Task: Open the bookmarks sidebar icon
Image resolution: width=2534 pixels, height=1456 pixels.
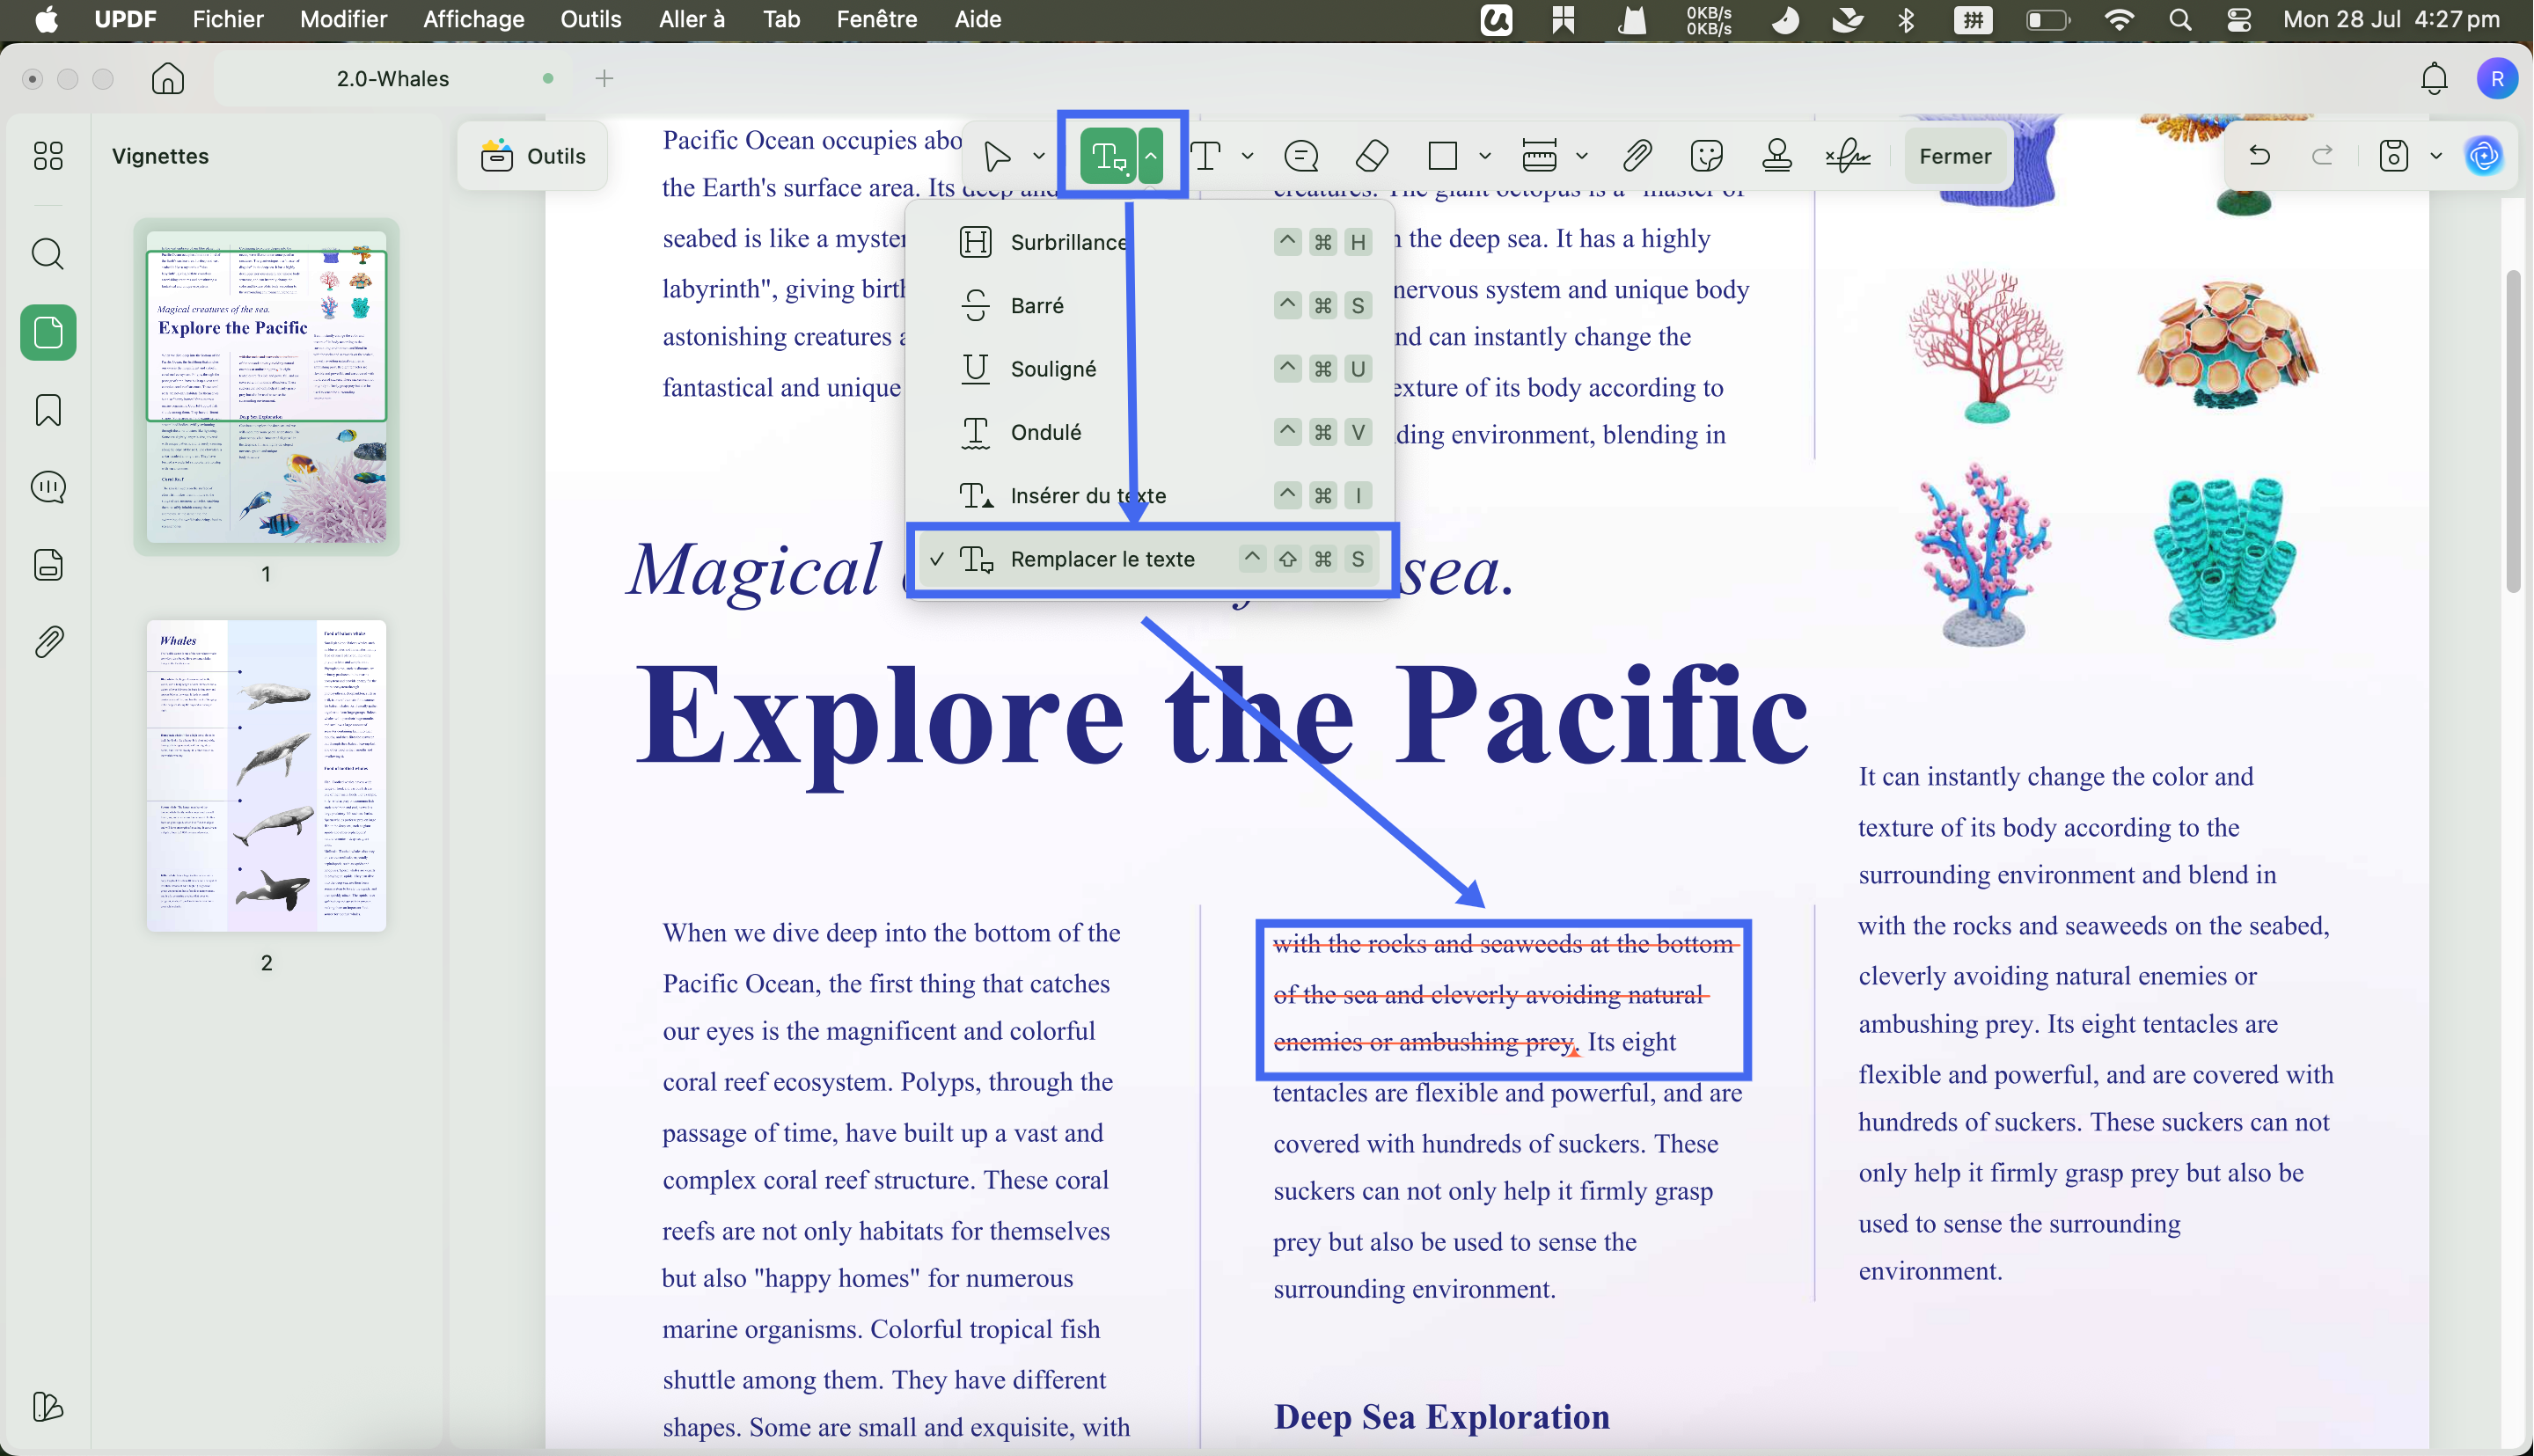Action: click(x=48, y=410)
